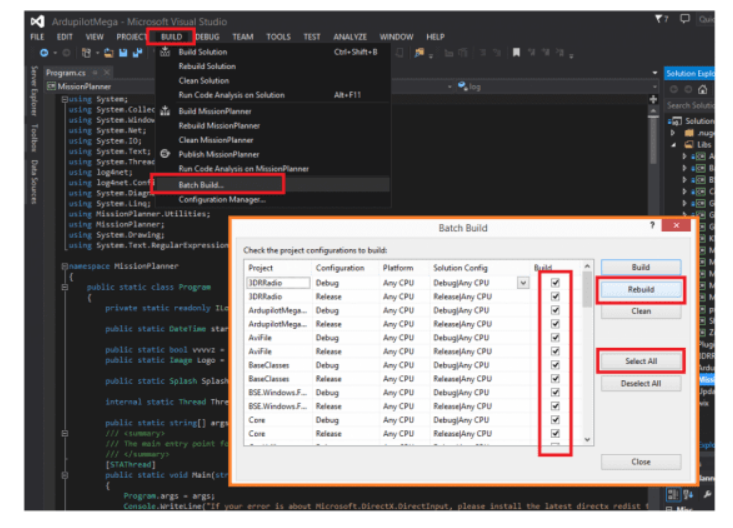Click the Batch Build list scroll down arrow
This screenshot has height=528, width=733.
coord(587,440)
